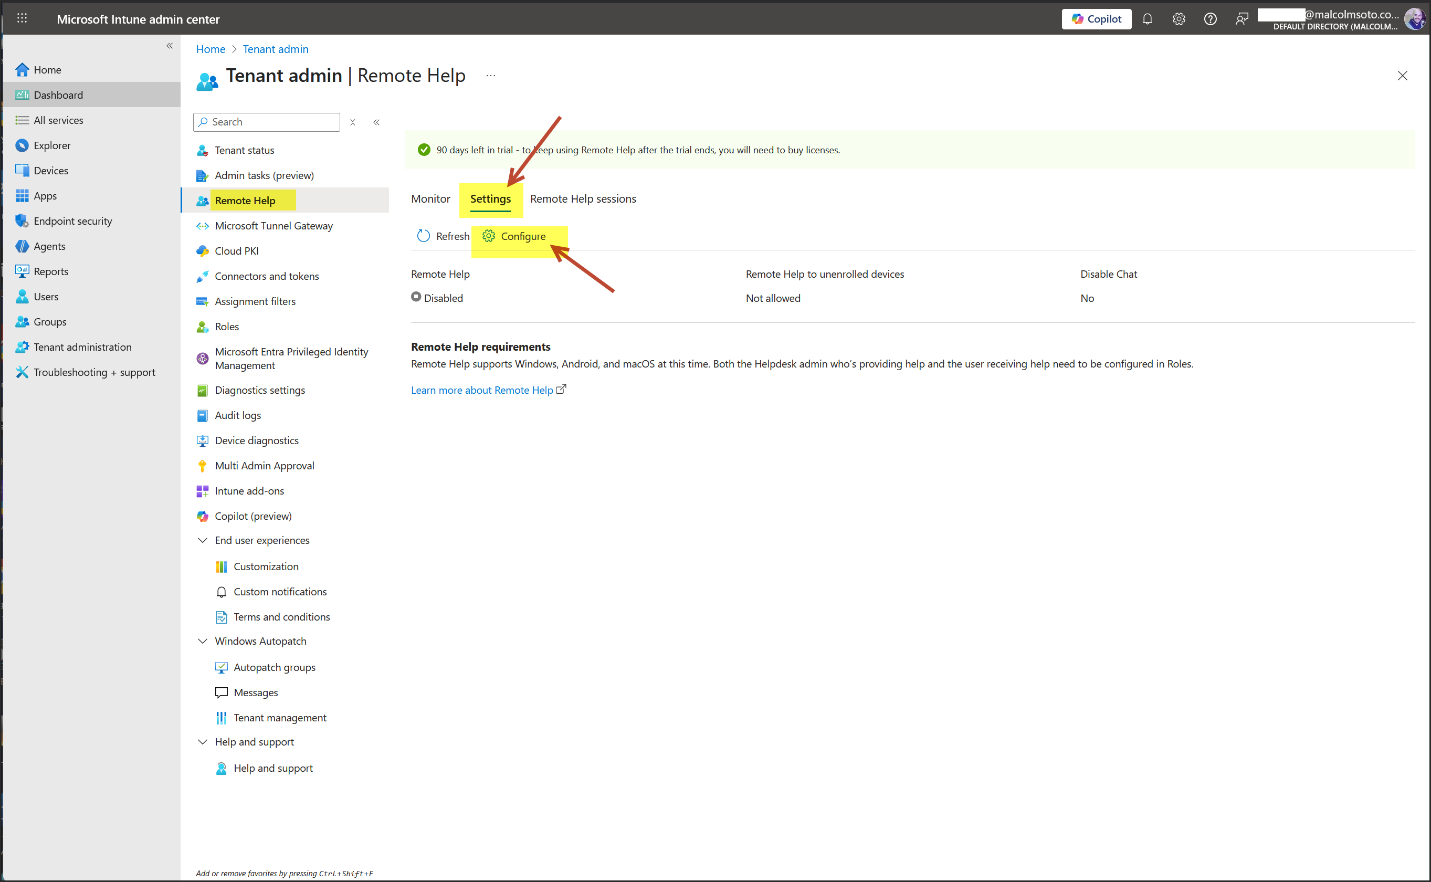Collapse the Help and support group
This screenshot has width=1431, height=882.
pos(203,742)
